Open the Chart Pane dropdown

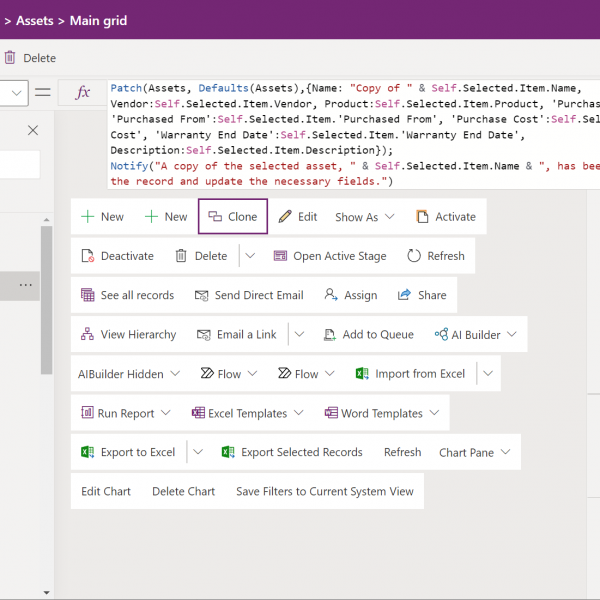pyautogui.click(x=474, y=452)
